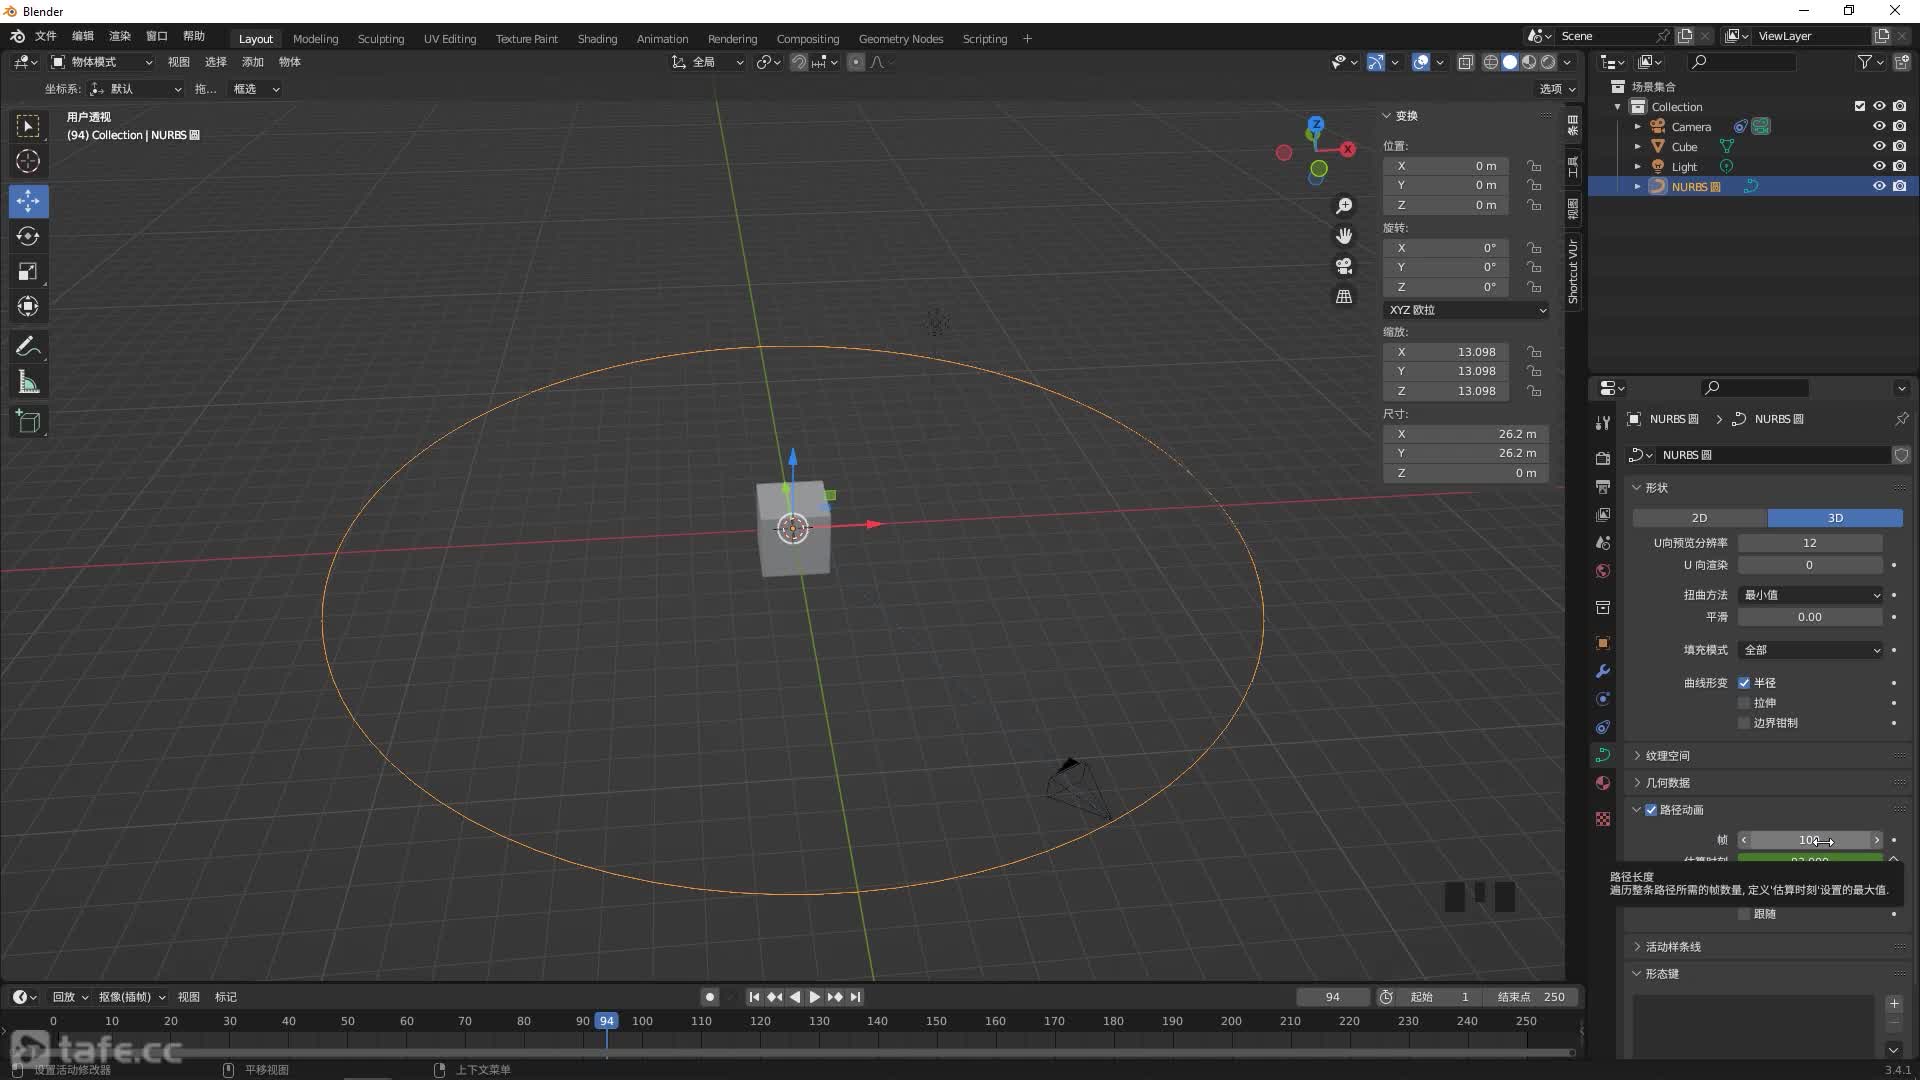1920x1080 pixels.
Task: Open the World properties tab icon
Action: [x=1603, y=571]
